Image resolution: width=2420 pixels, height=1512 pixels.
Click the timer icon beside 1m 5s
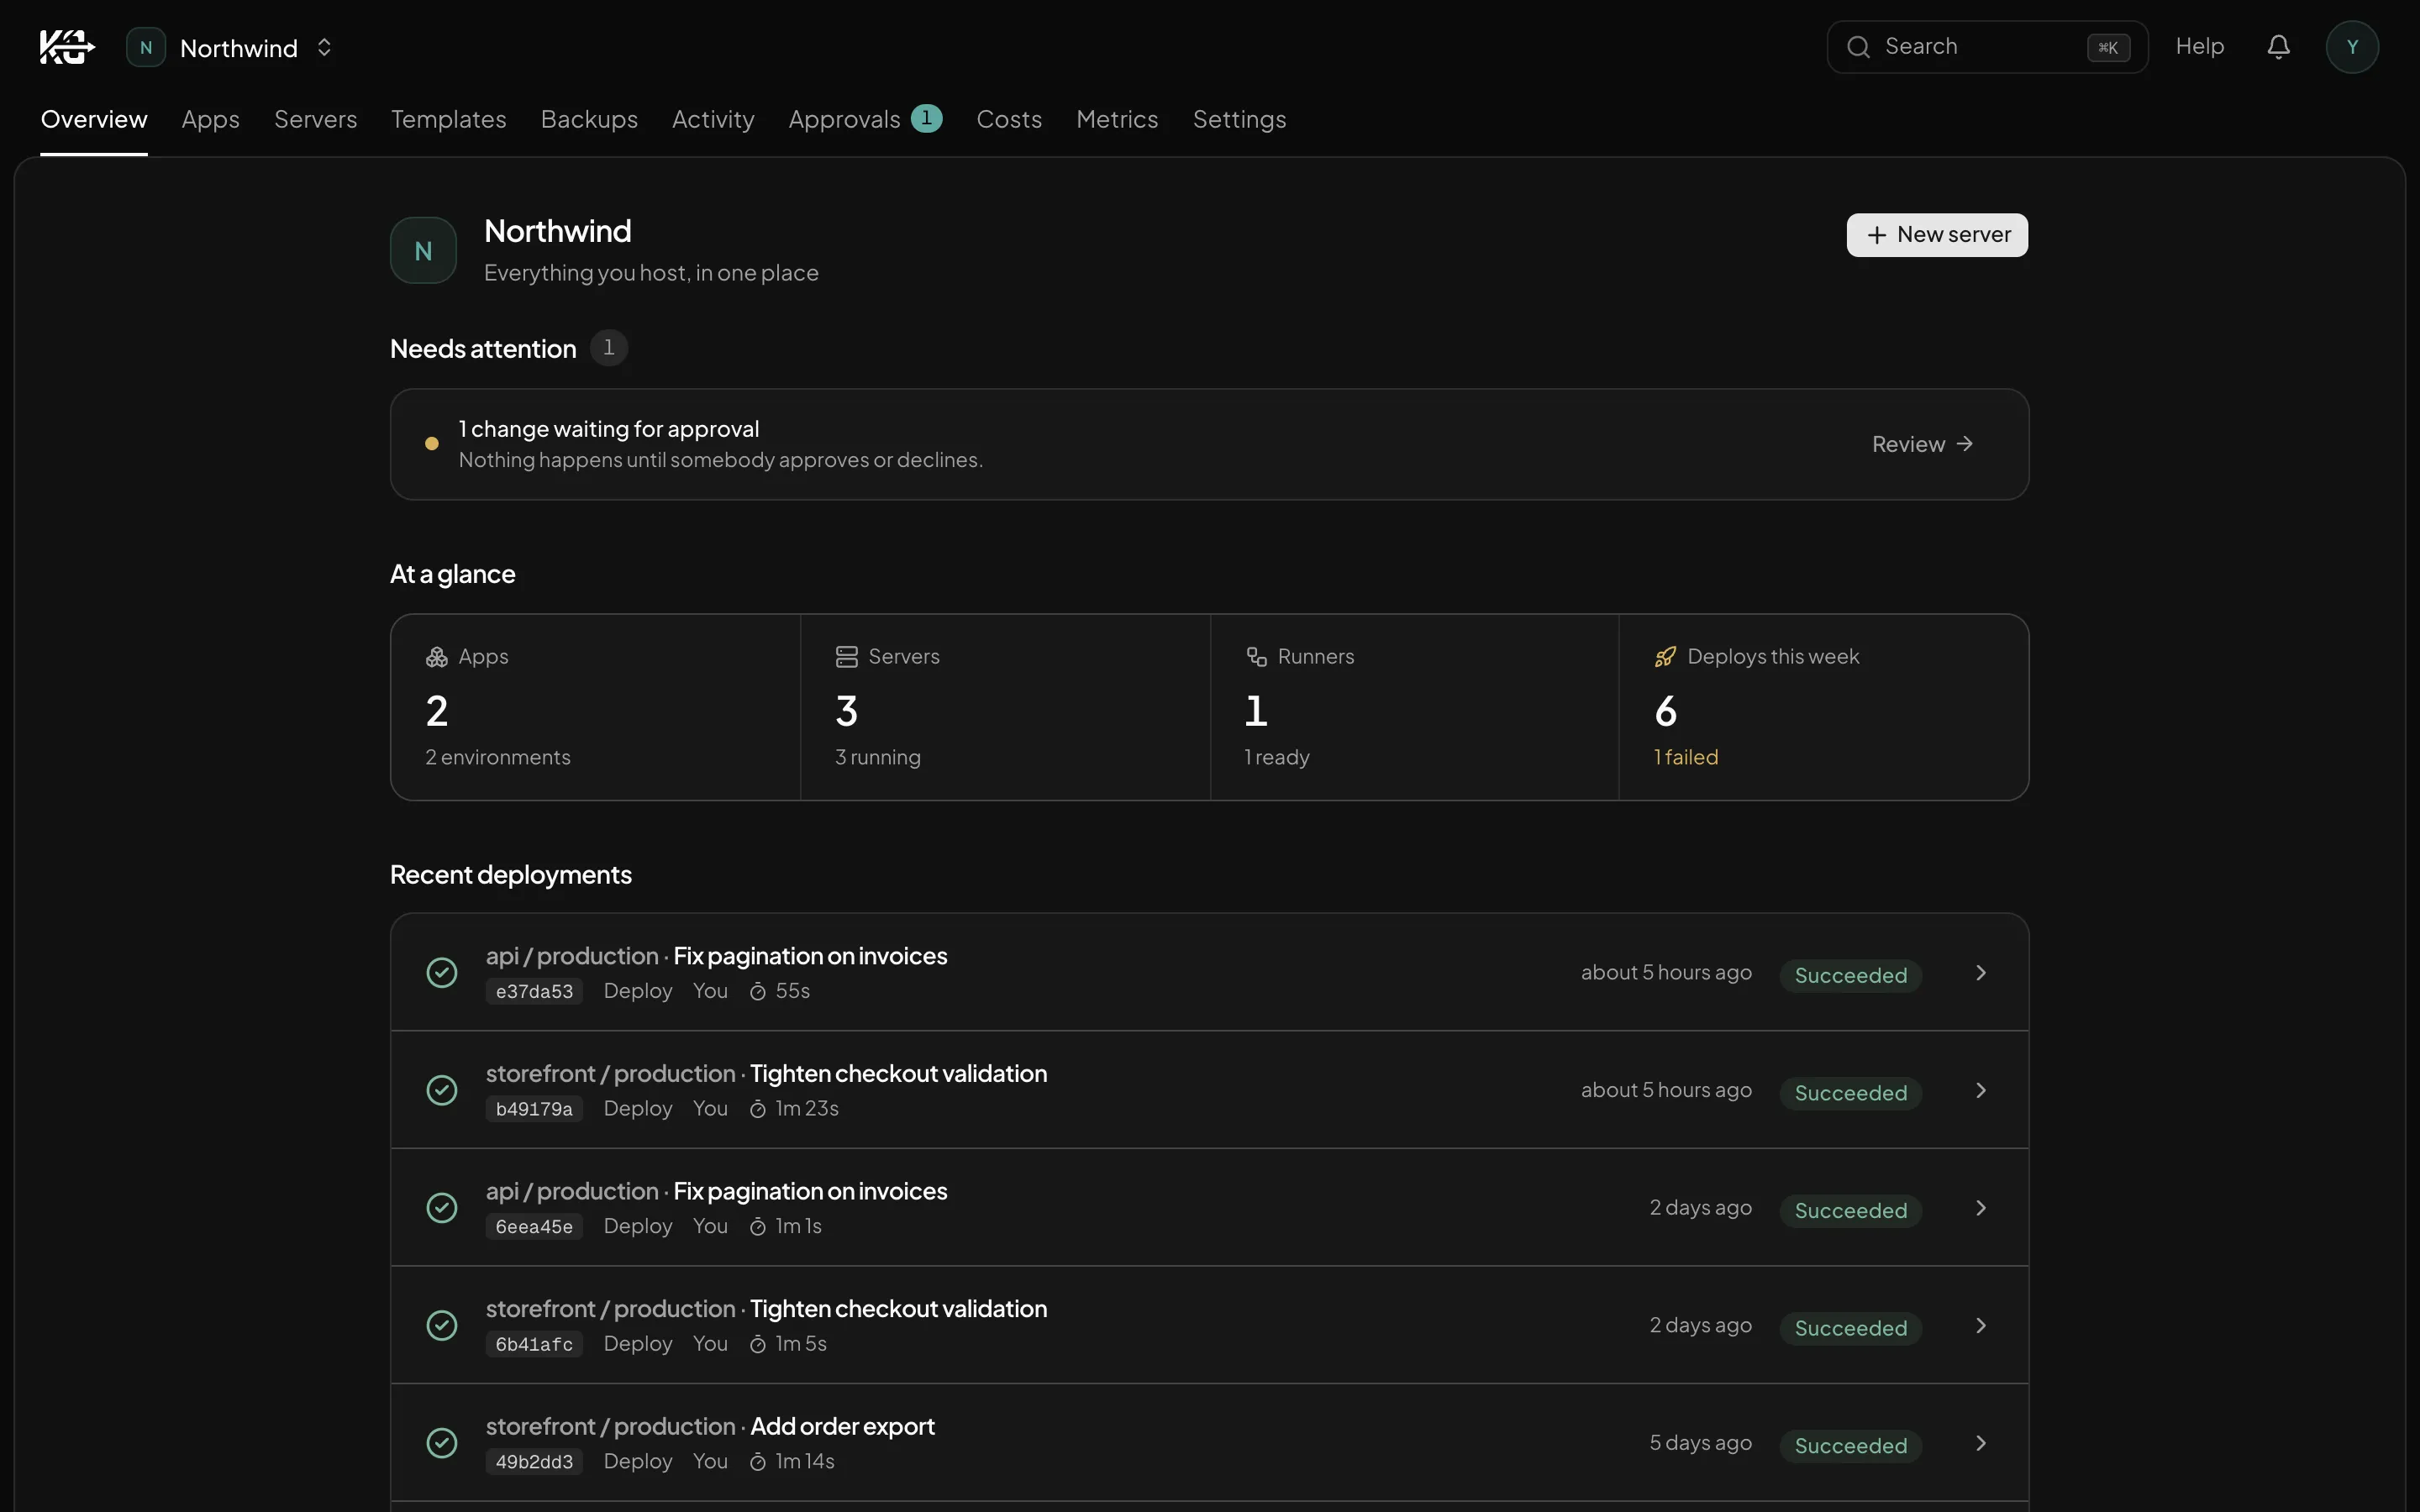(758, 1344)
